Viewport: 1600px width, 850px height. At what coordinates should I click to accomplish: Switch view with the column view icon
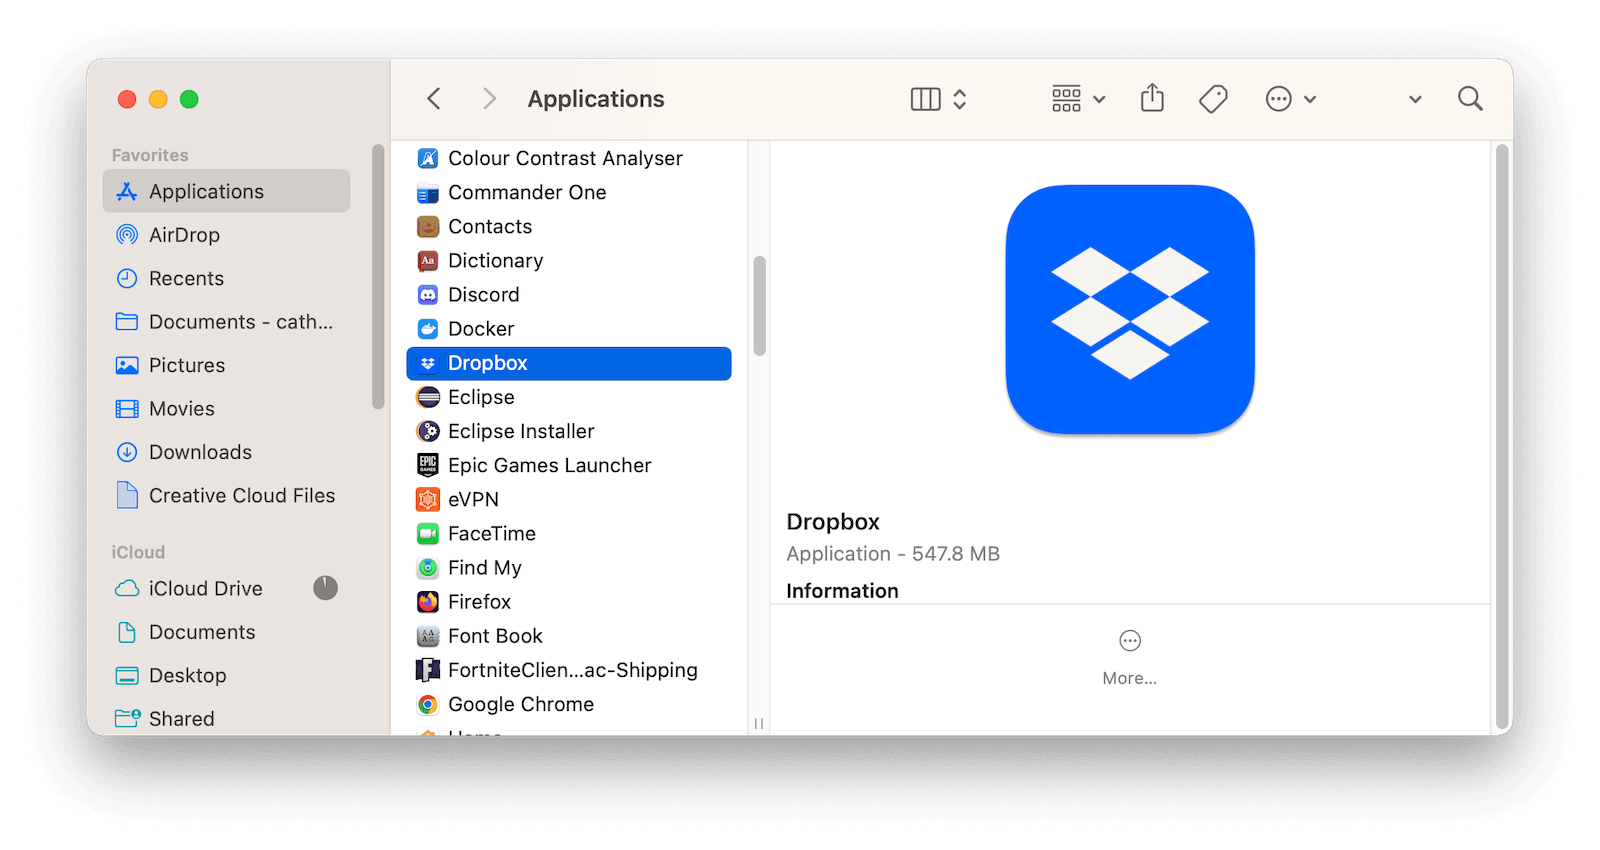click(x=926, y=99)
